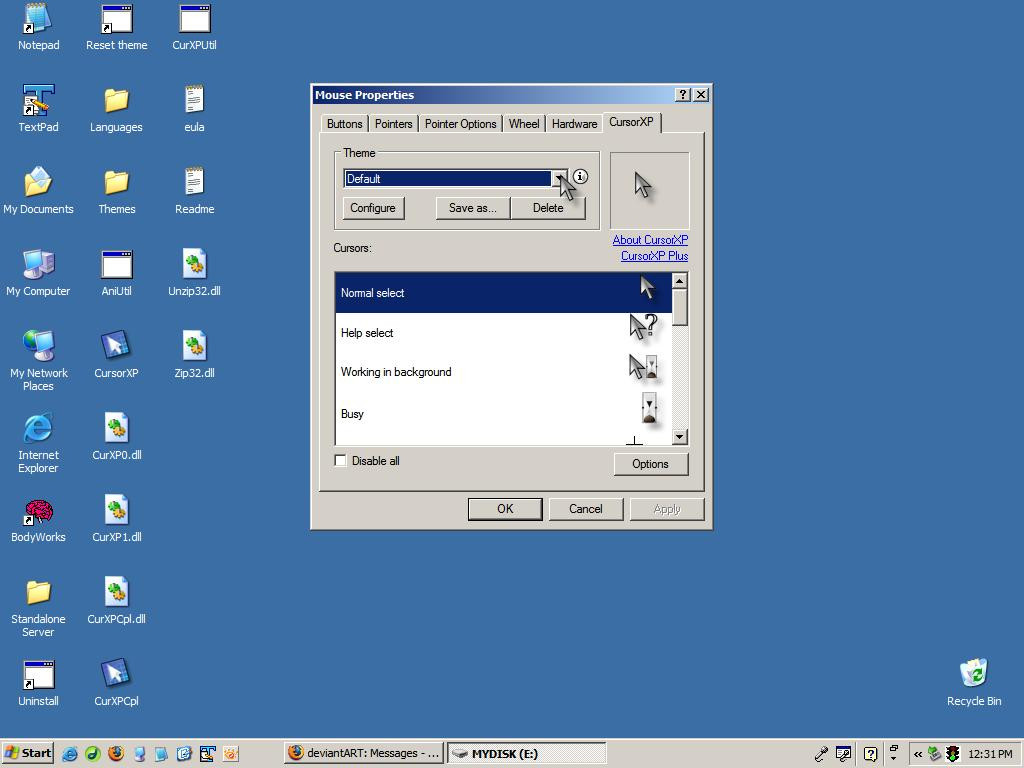Open the Theme dropdown list

(x=560, y=178)
